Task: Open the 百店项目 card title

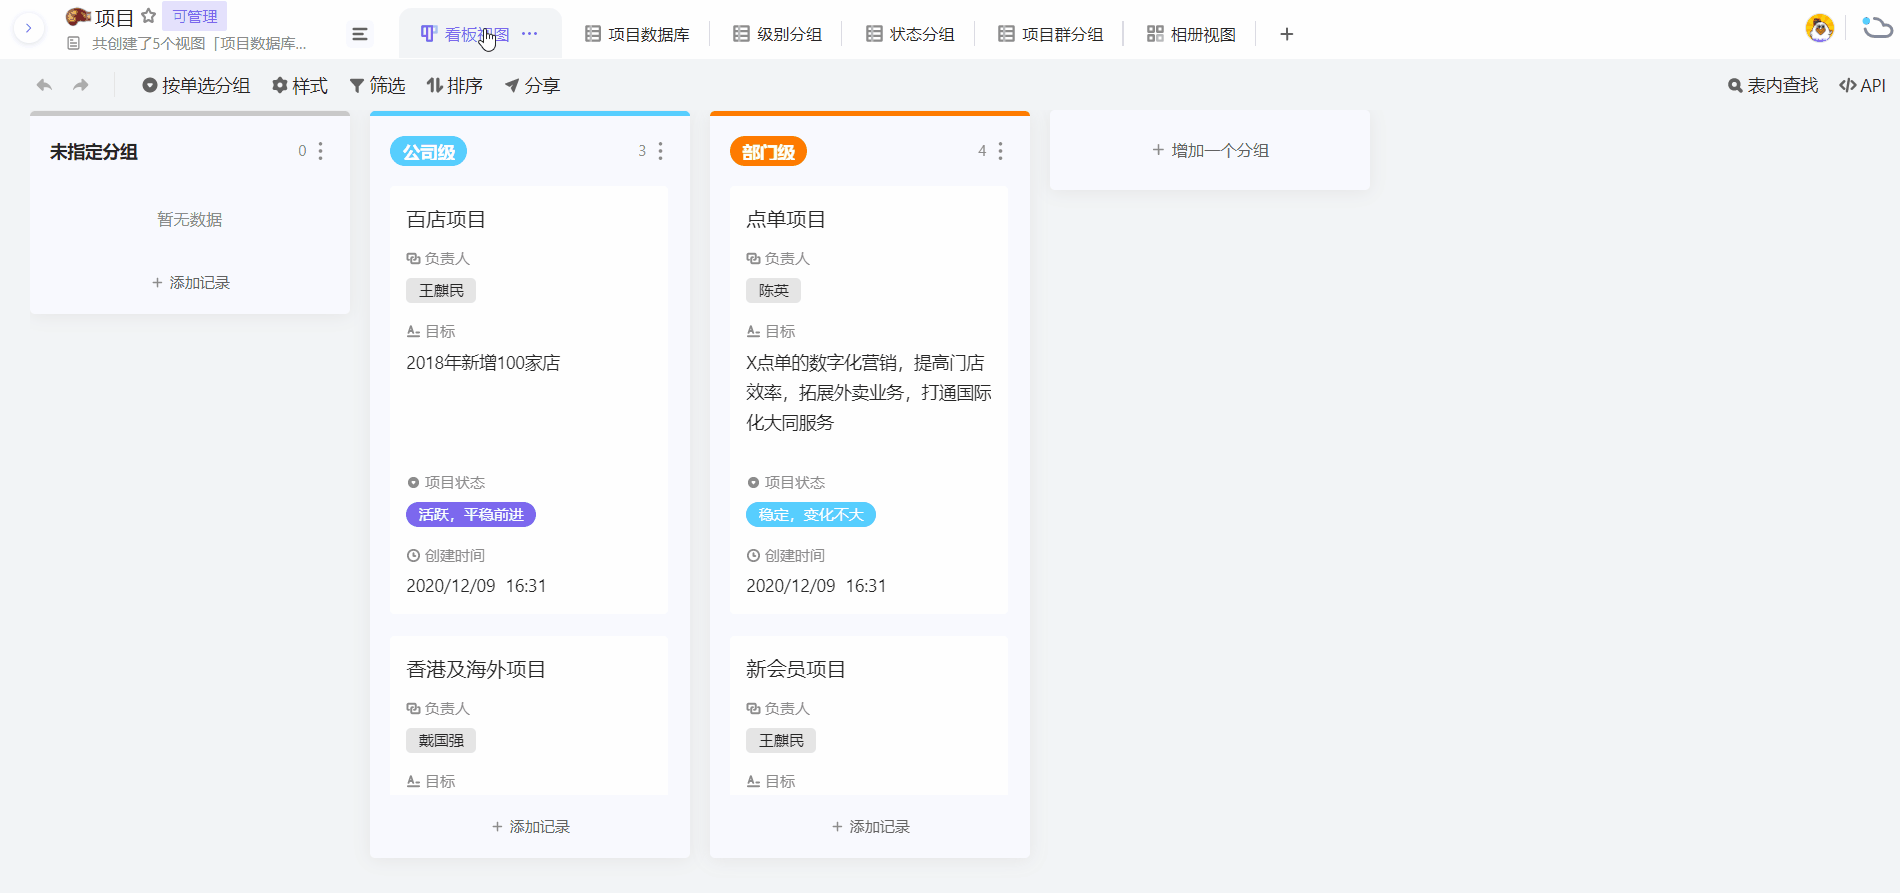Action: point(446,219)
